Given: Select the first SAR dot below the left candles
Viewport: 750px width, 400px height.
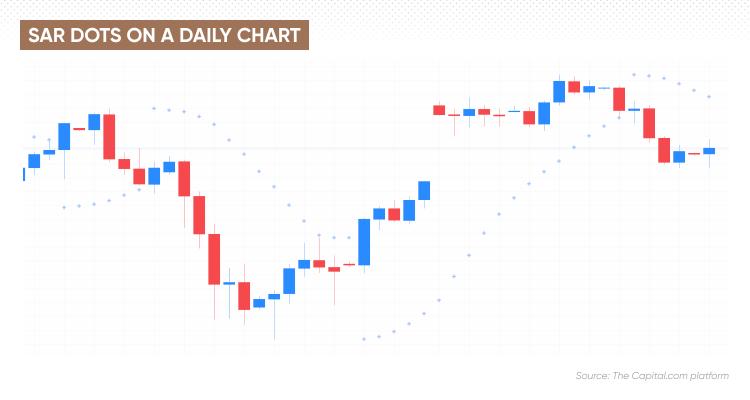Looking at the screenshot, I should tap(64, 207).
